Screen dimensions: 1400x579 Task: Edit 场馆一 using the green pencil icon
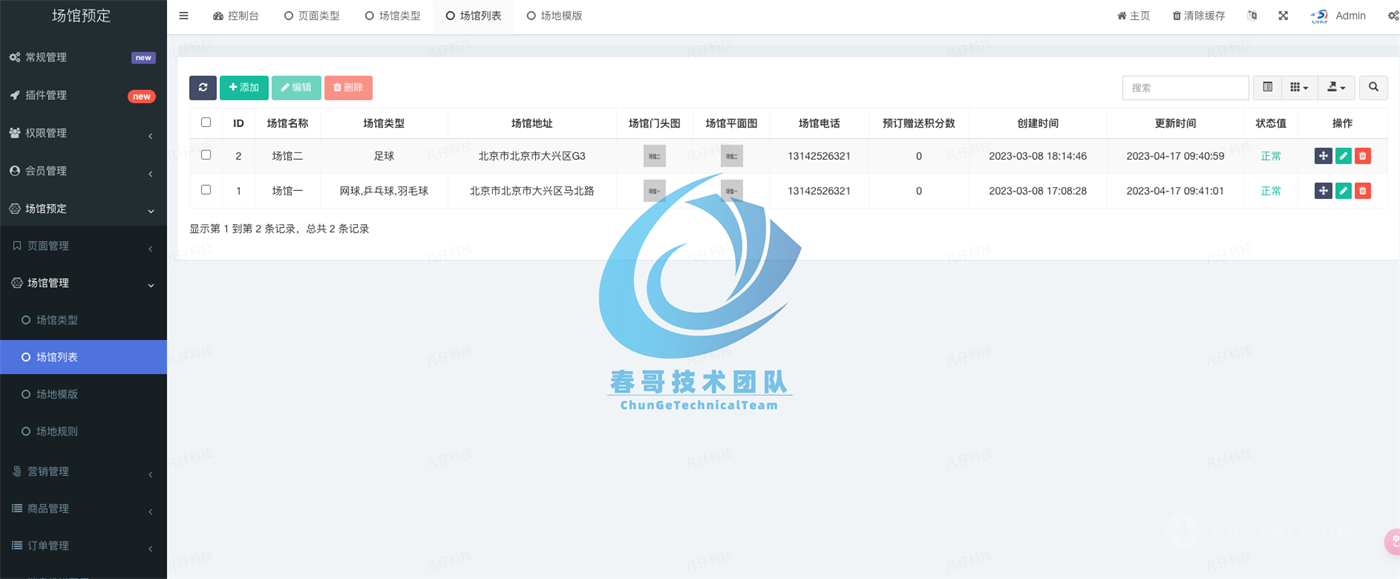pos(1343,191)
